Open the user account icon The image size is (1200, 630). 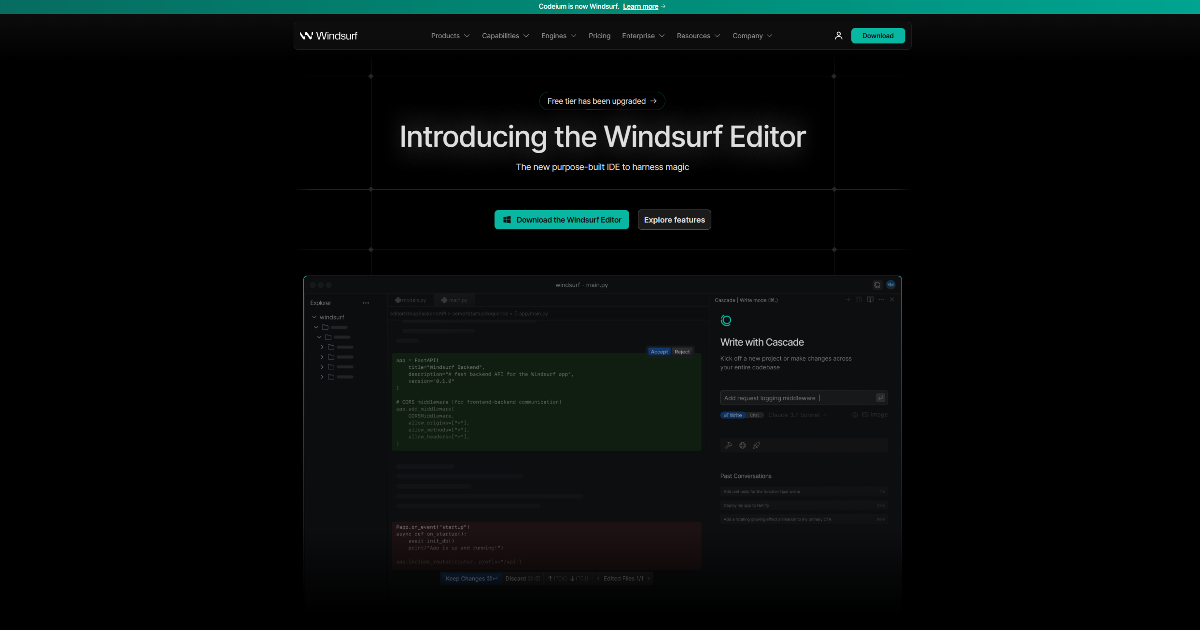click(838, 36)
